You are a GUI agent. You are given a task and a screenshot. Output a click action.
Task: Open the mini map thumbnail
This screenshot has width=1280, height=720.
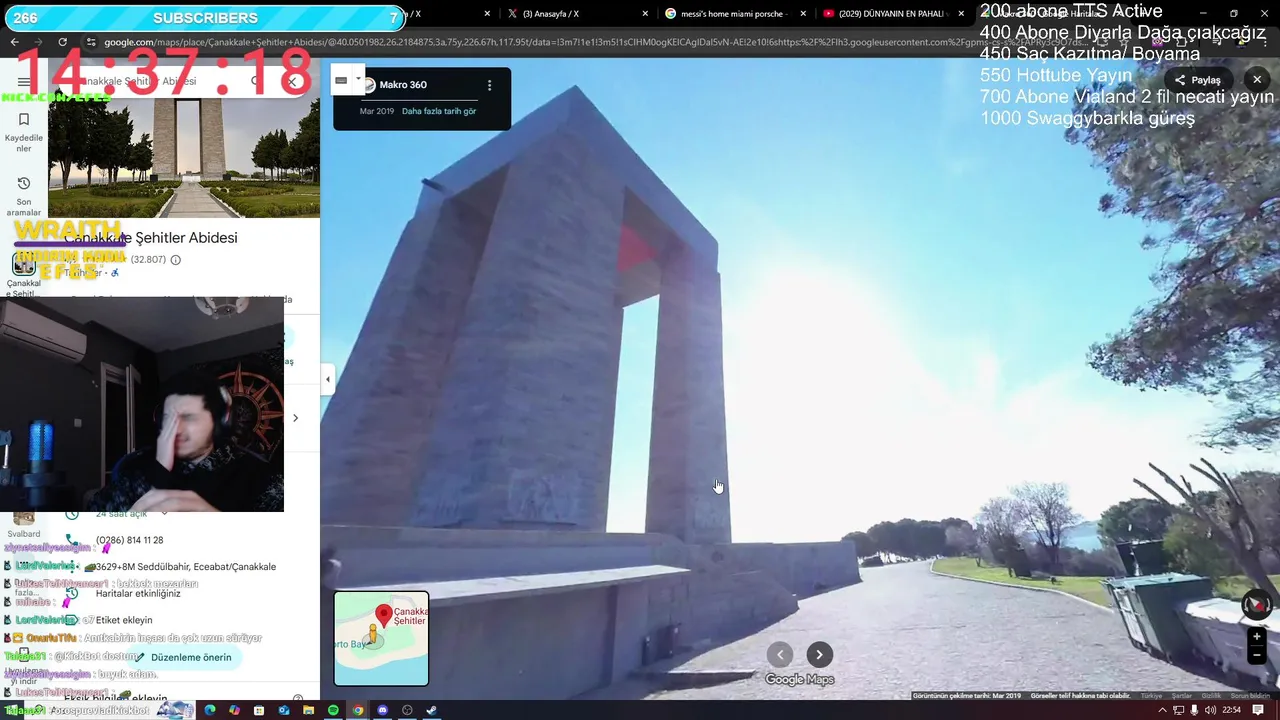381,638
